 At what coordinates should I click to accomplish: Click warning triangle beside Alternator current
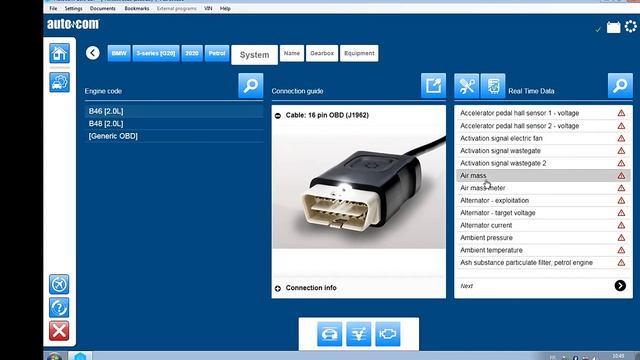click(x=621, y=225)
